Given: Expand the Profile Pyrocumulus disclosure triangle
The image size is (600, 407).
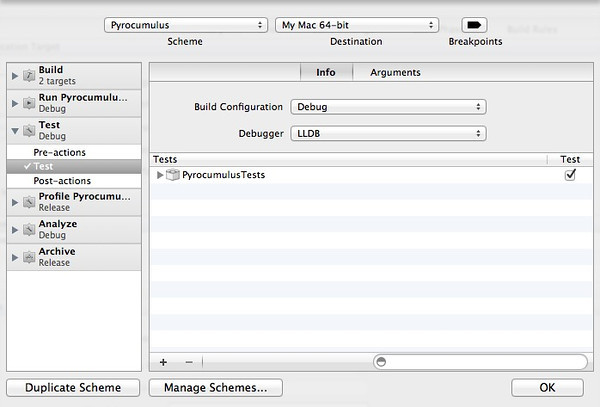Looking at the screenshot, I should pyautogui.click(x=15, y=202).
